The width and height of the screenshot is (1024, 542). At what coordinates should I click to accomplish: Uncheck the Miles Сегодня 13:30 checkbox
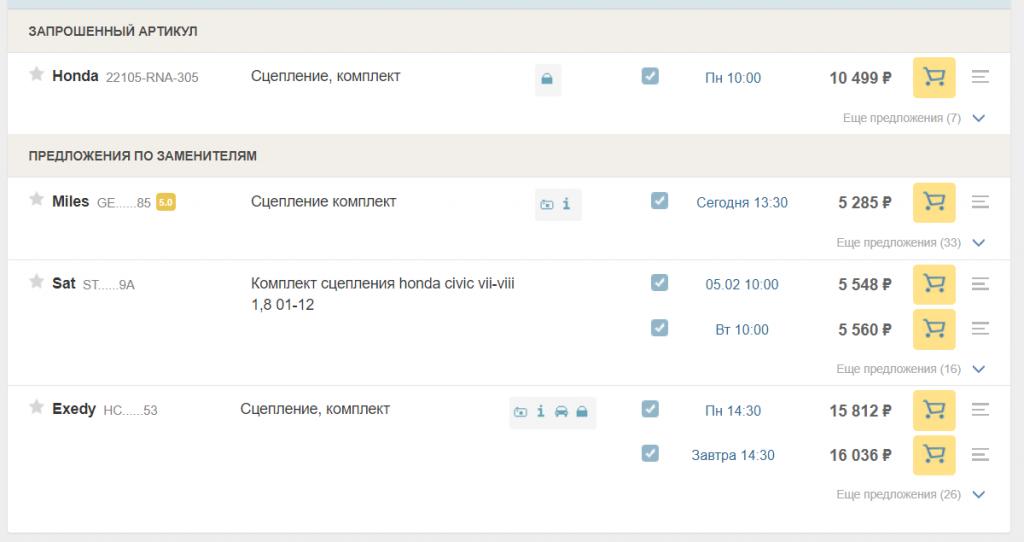click(x=660, y=200)
